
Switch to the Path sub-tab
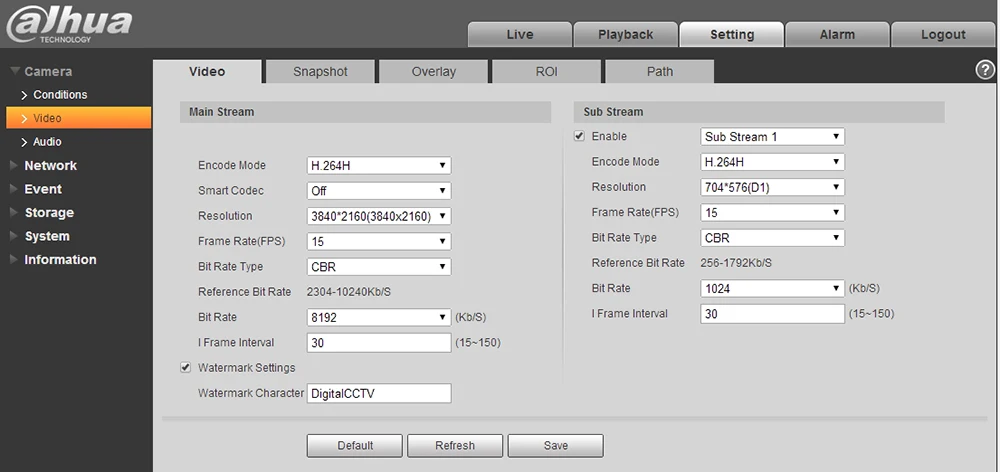click(659, 71)
